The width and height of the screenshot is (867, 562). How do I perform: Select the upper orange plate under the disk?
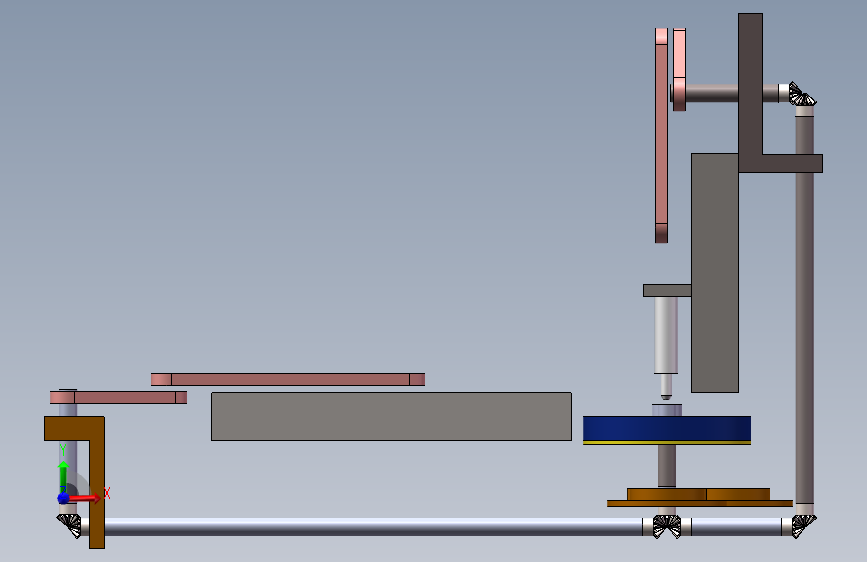(698, 494)
